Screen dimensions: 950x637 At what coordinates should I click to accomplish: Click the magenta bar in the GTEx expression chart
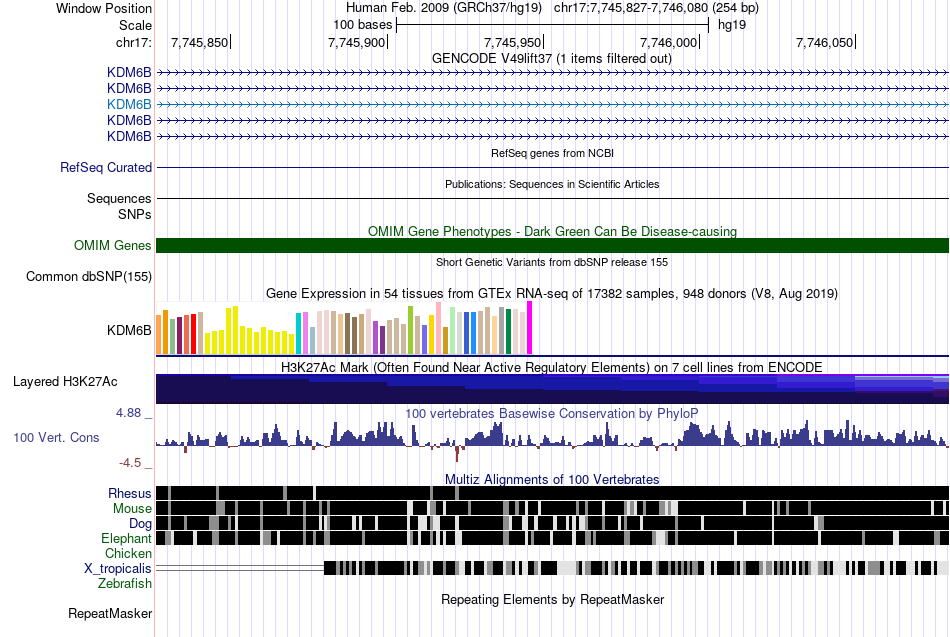530,328
